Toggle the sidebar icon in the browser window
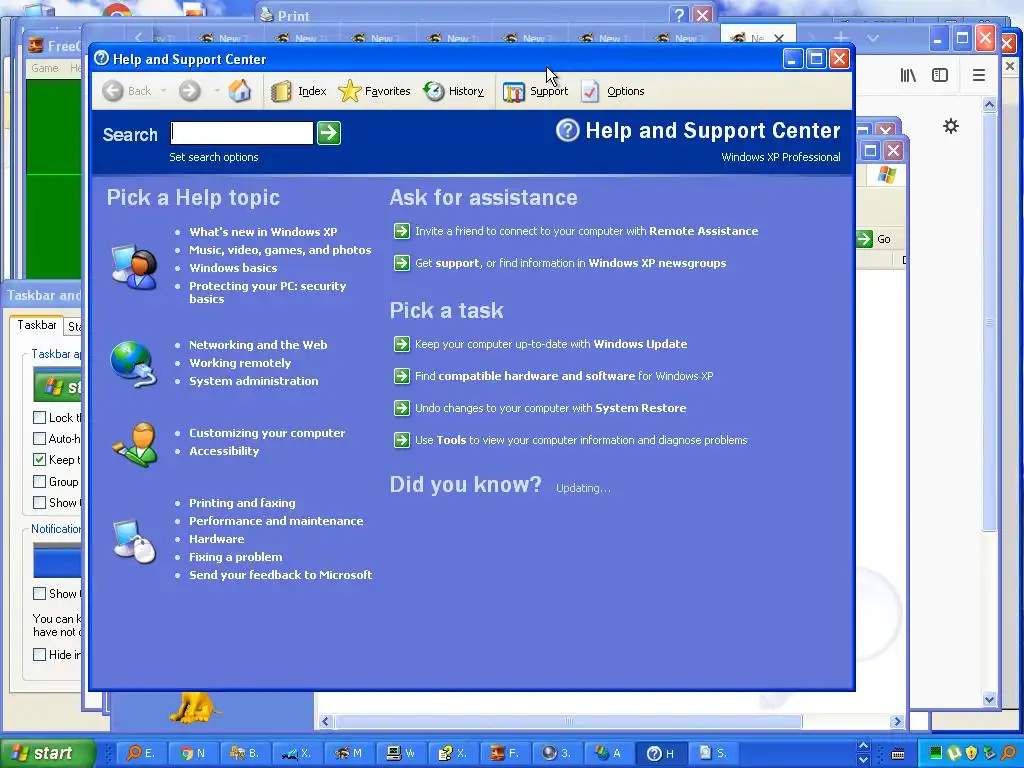The width and height of the screenshot is (1024, 768). coord(940,75)
